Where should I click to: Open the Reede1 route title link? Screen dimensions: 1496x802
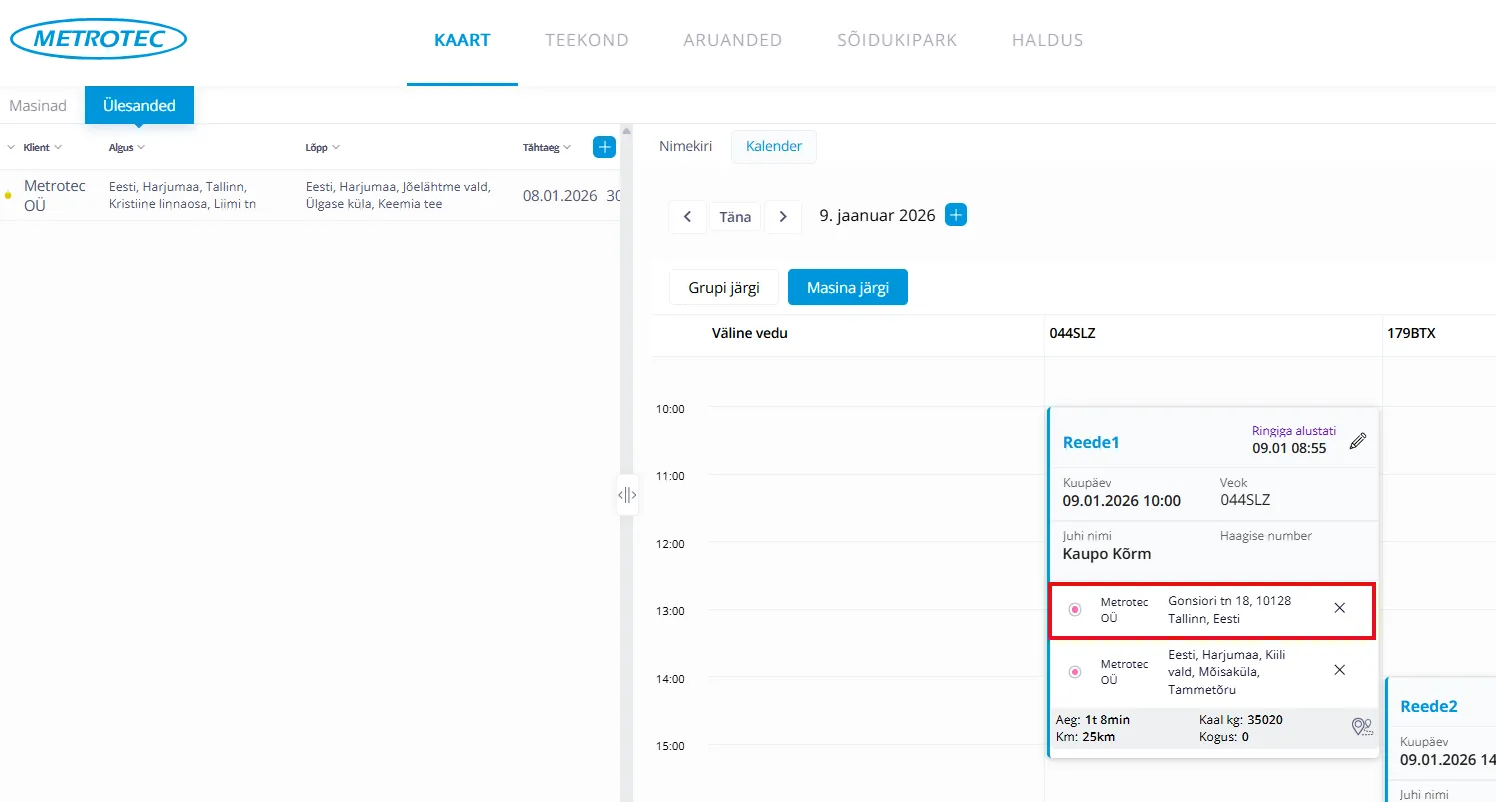point(1091,442)
